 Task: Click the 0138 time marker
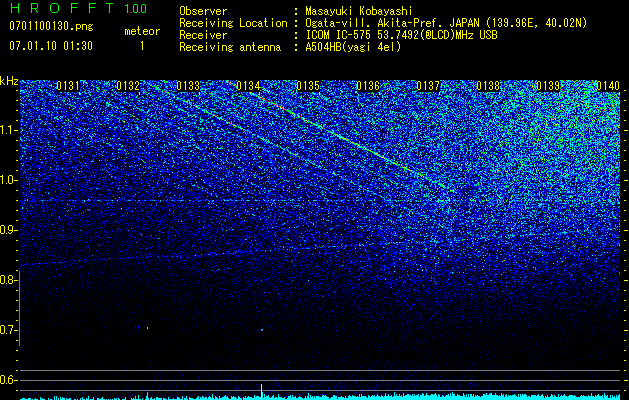pos(488,86)
